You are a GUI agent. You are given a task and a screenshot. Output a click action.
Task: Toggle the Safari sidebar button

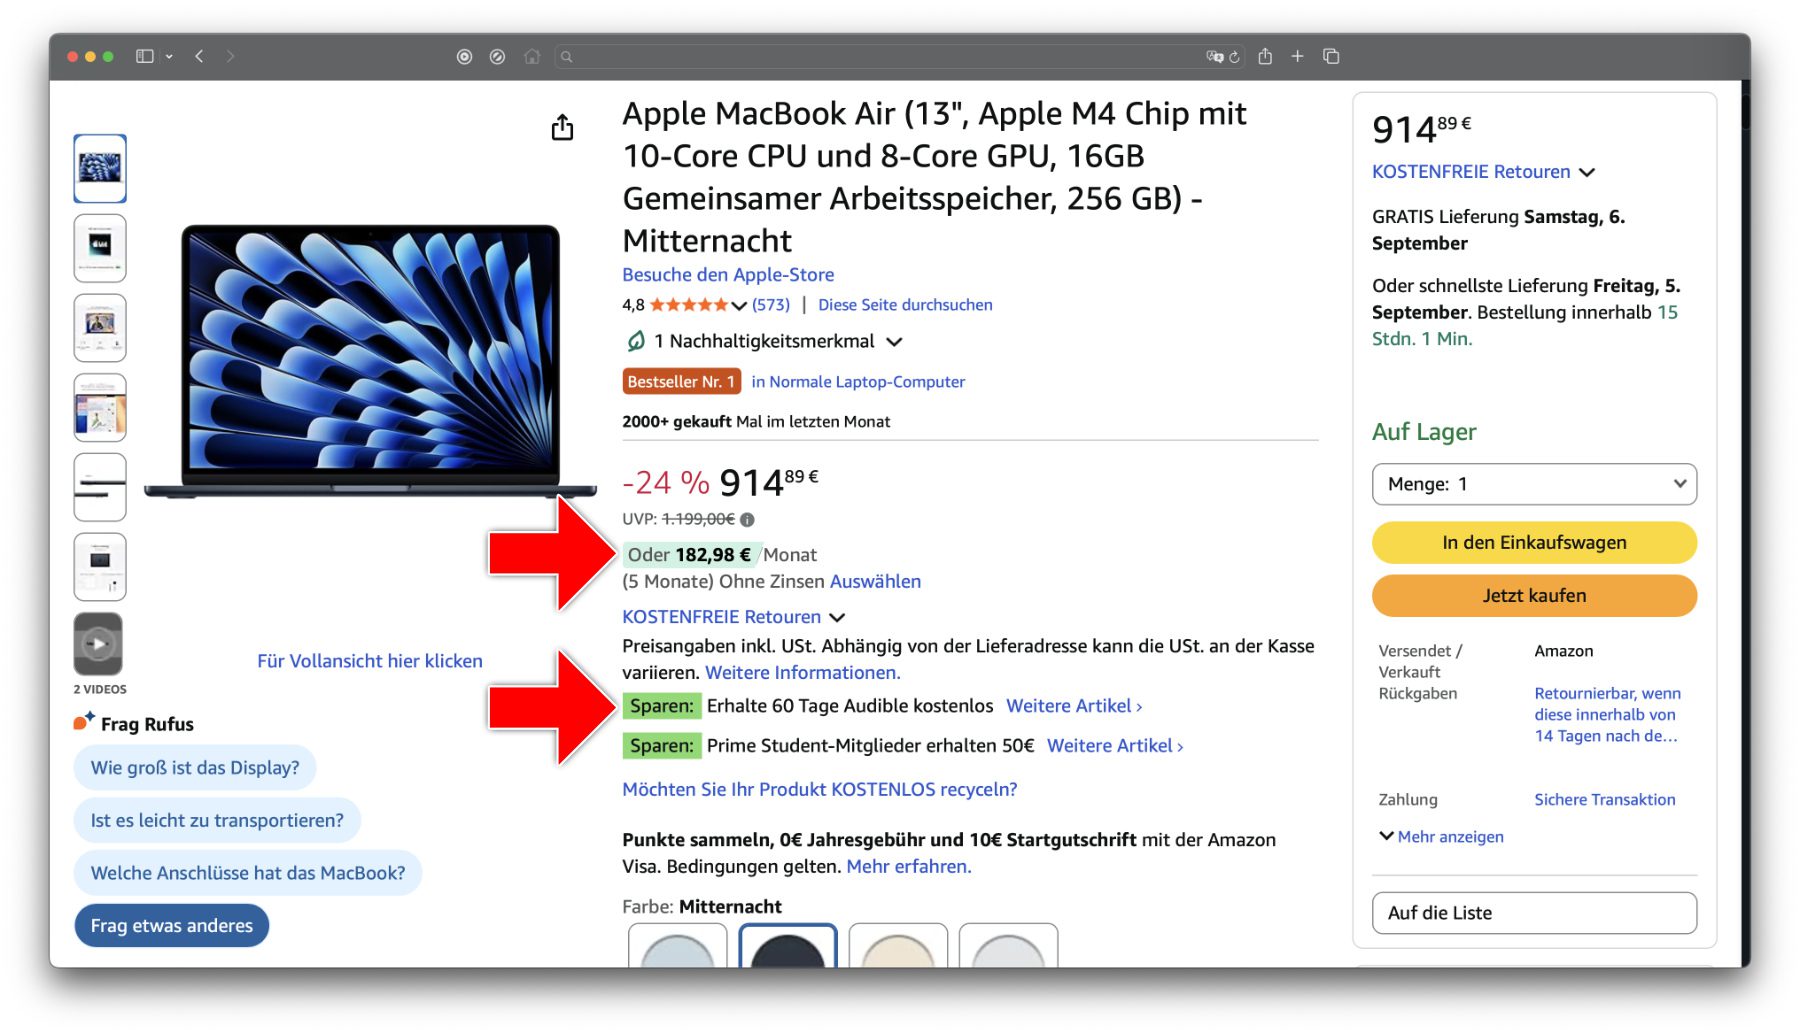tap(145, 57)
